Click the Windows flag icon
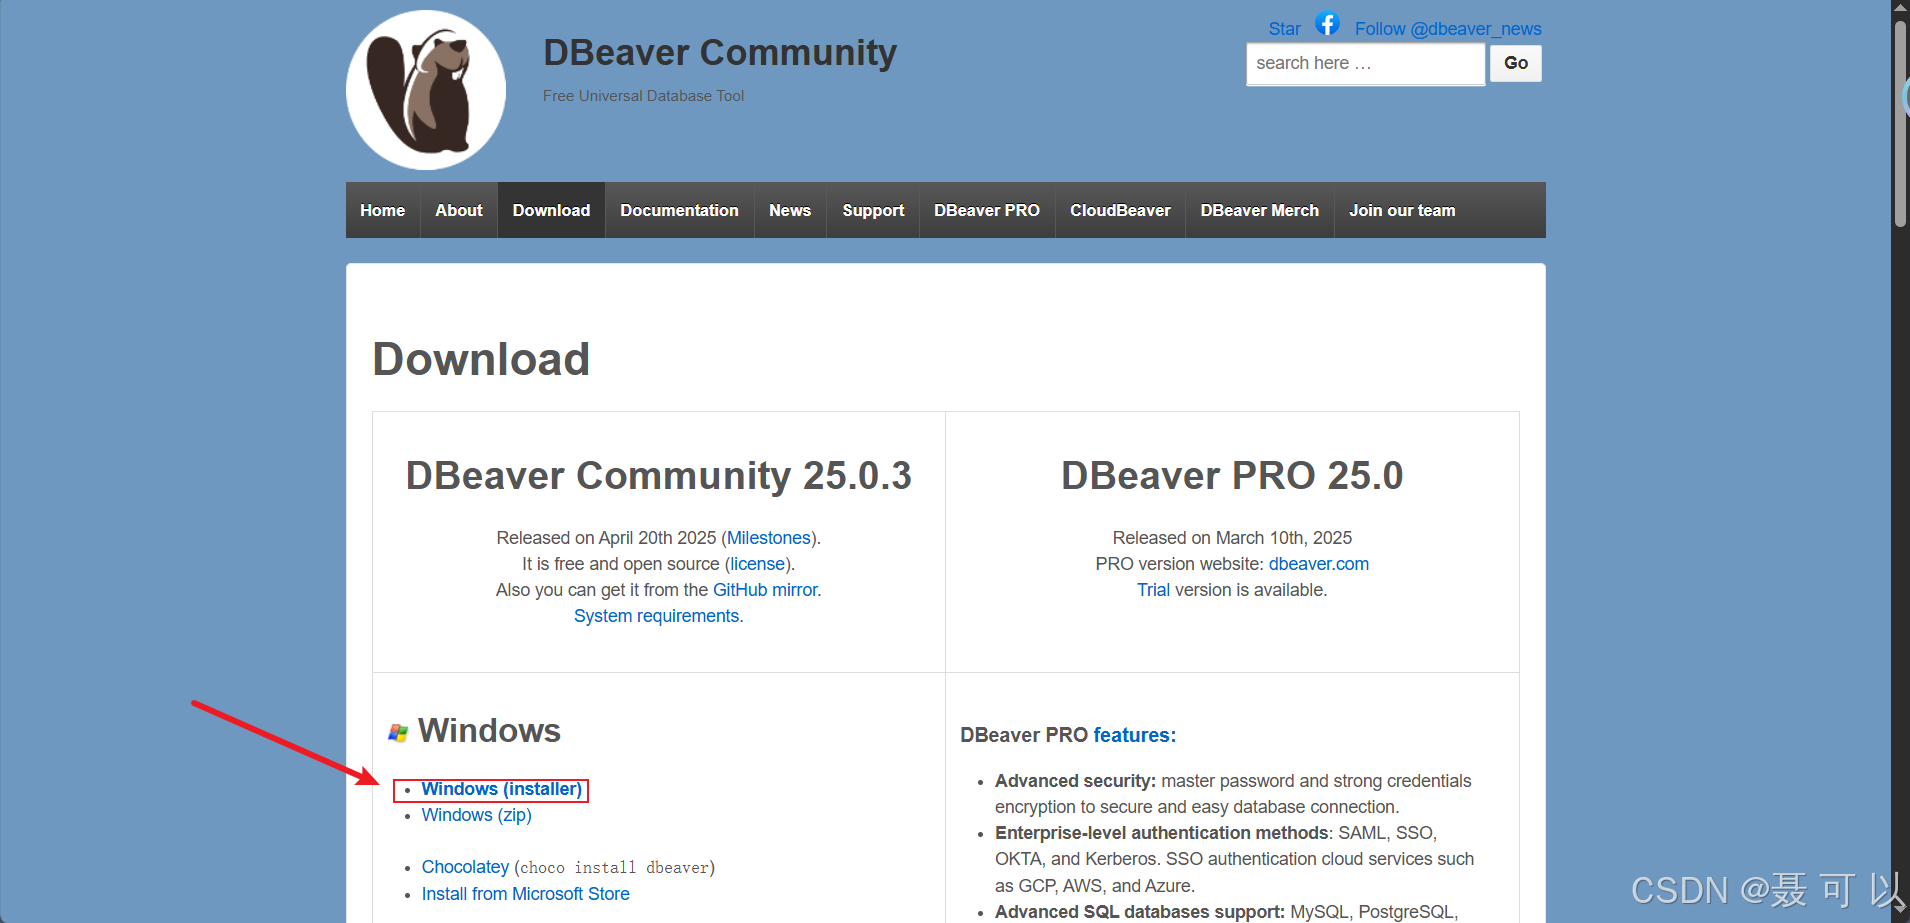The height and width of the screenshot is (923, 1910). [x=398, y=733]
